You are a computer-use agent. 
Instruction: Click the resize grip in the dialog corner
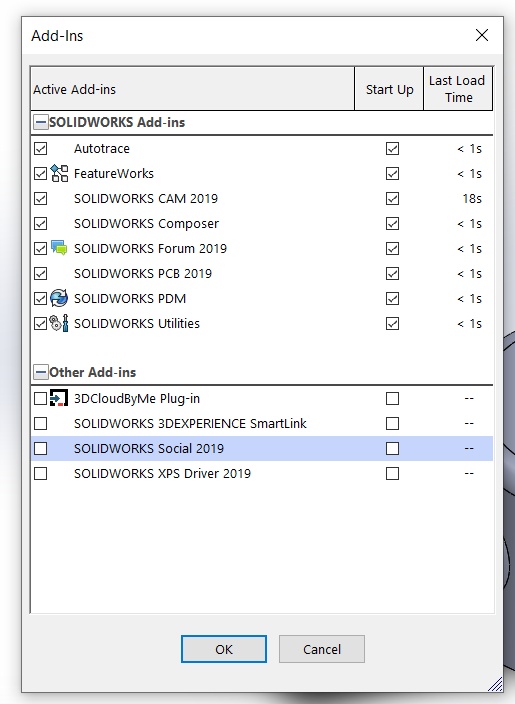point(495,684)
